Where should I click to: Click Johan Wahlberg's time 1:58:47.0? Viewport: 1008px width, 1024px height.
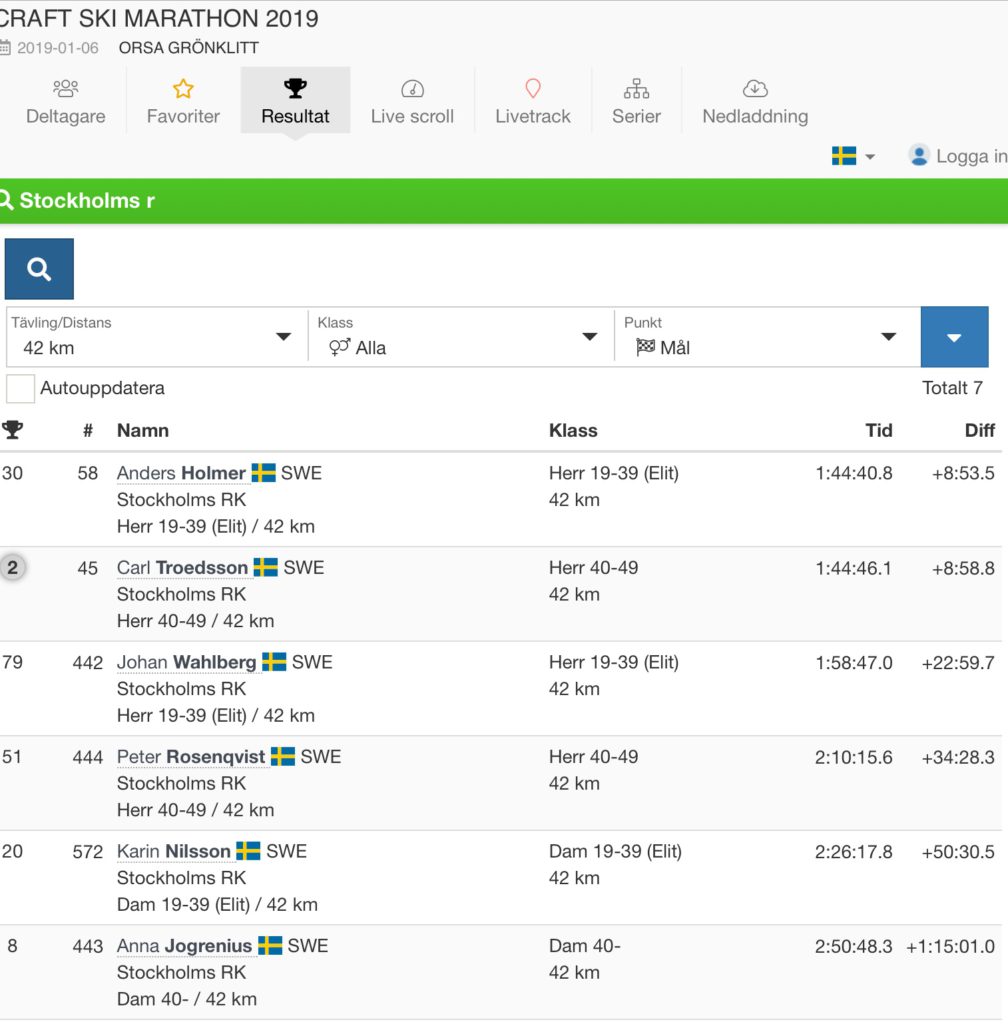coord(853,663)
